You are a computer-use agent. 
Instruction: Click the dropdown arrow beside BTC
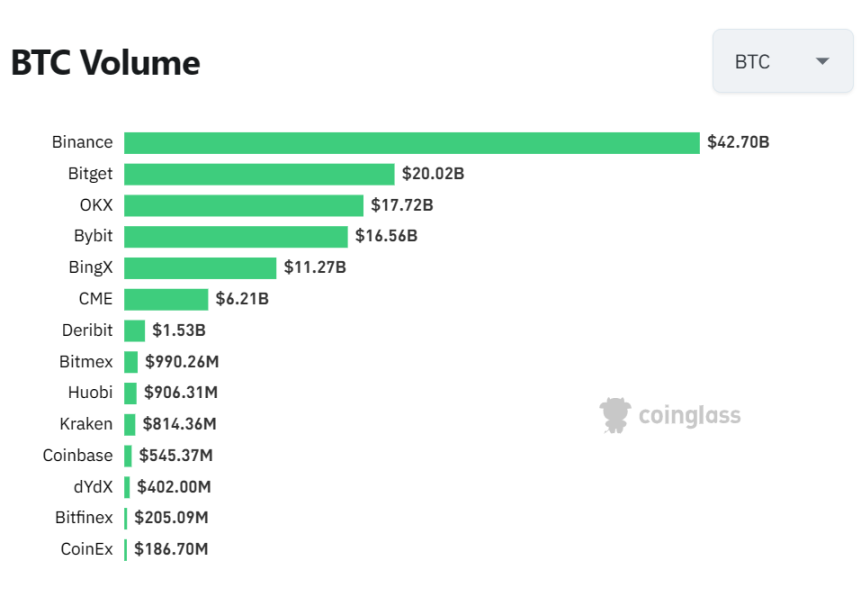coord(822,61)
